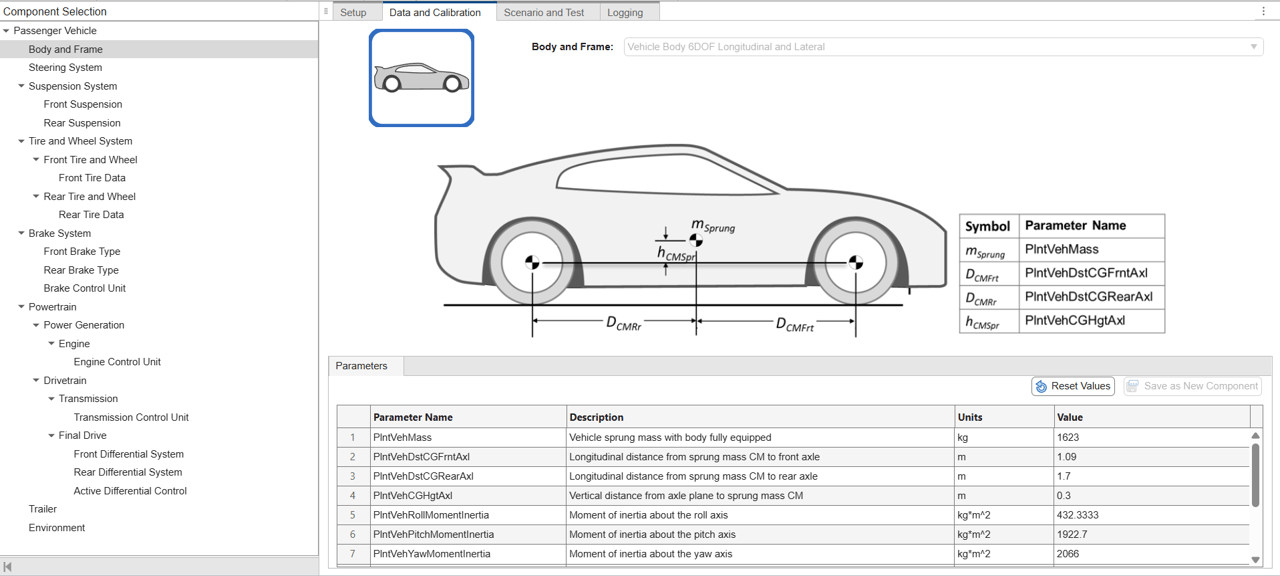This screenshot has height=576, width=1280.
Task: Collapse the Front Tire and Wheel node
Action: coord(37,160)
